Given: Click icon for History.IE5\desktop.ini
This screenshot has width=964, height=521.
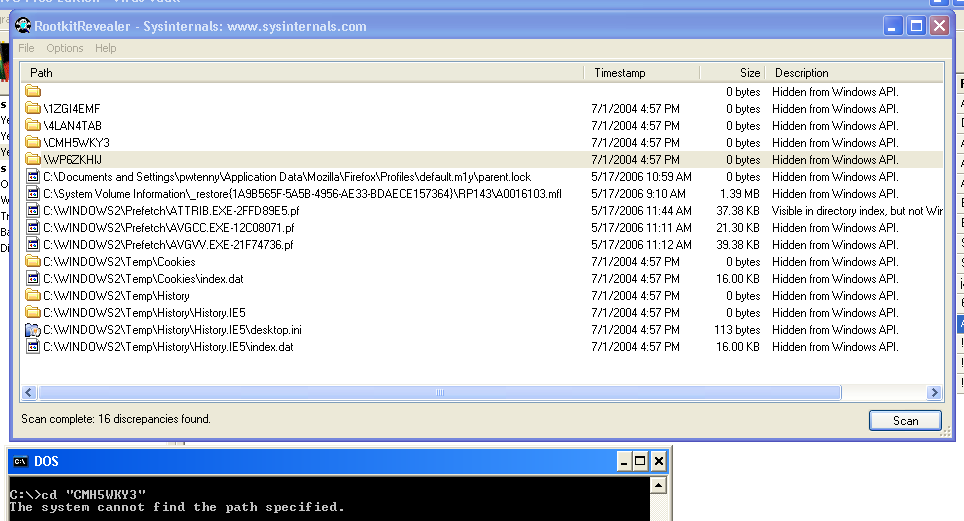Looking at the screenshot, I should point(33,330).
